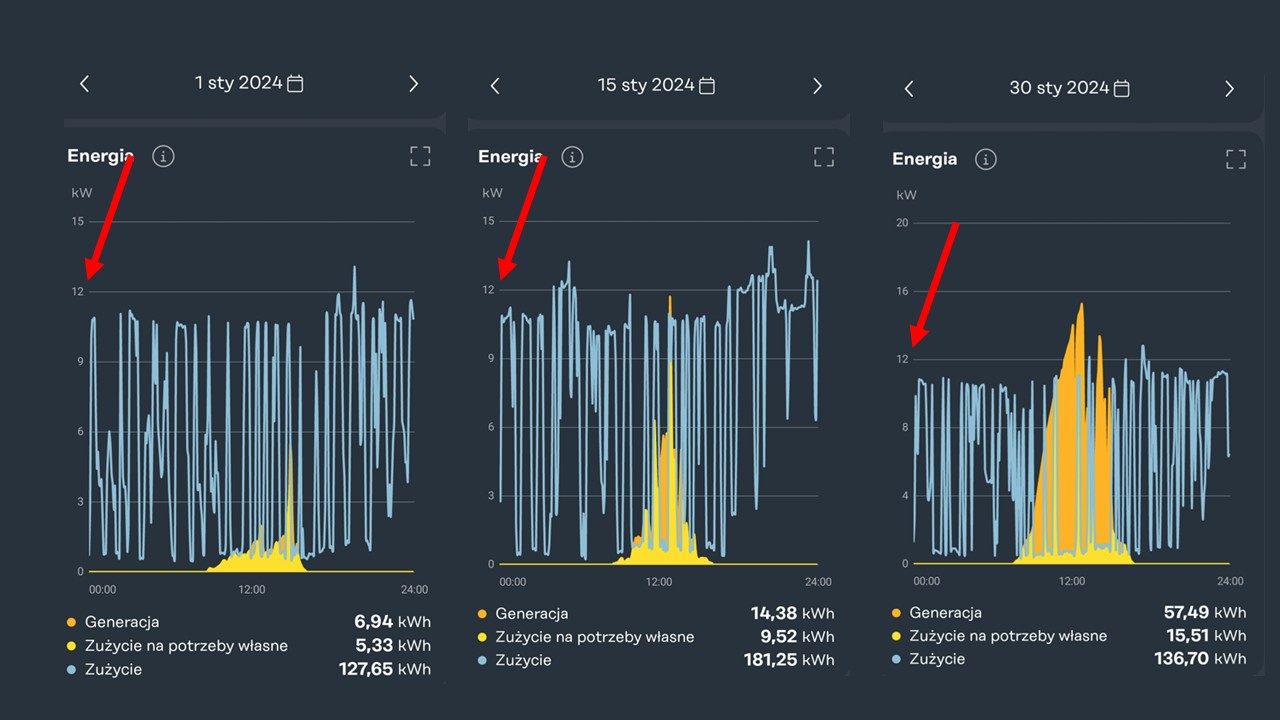Go to next day after 1 sty 2024
1280x720 pixels.
coord(413,84)
